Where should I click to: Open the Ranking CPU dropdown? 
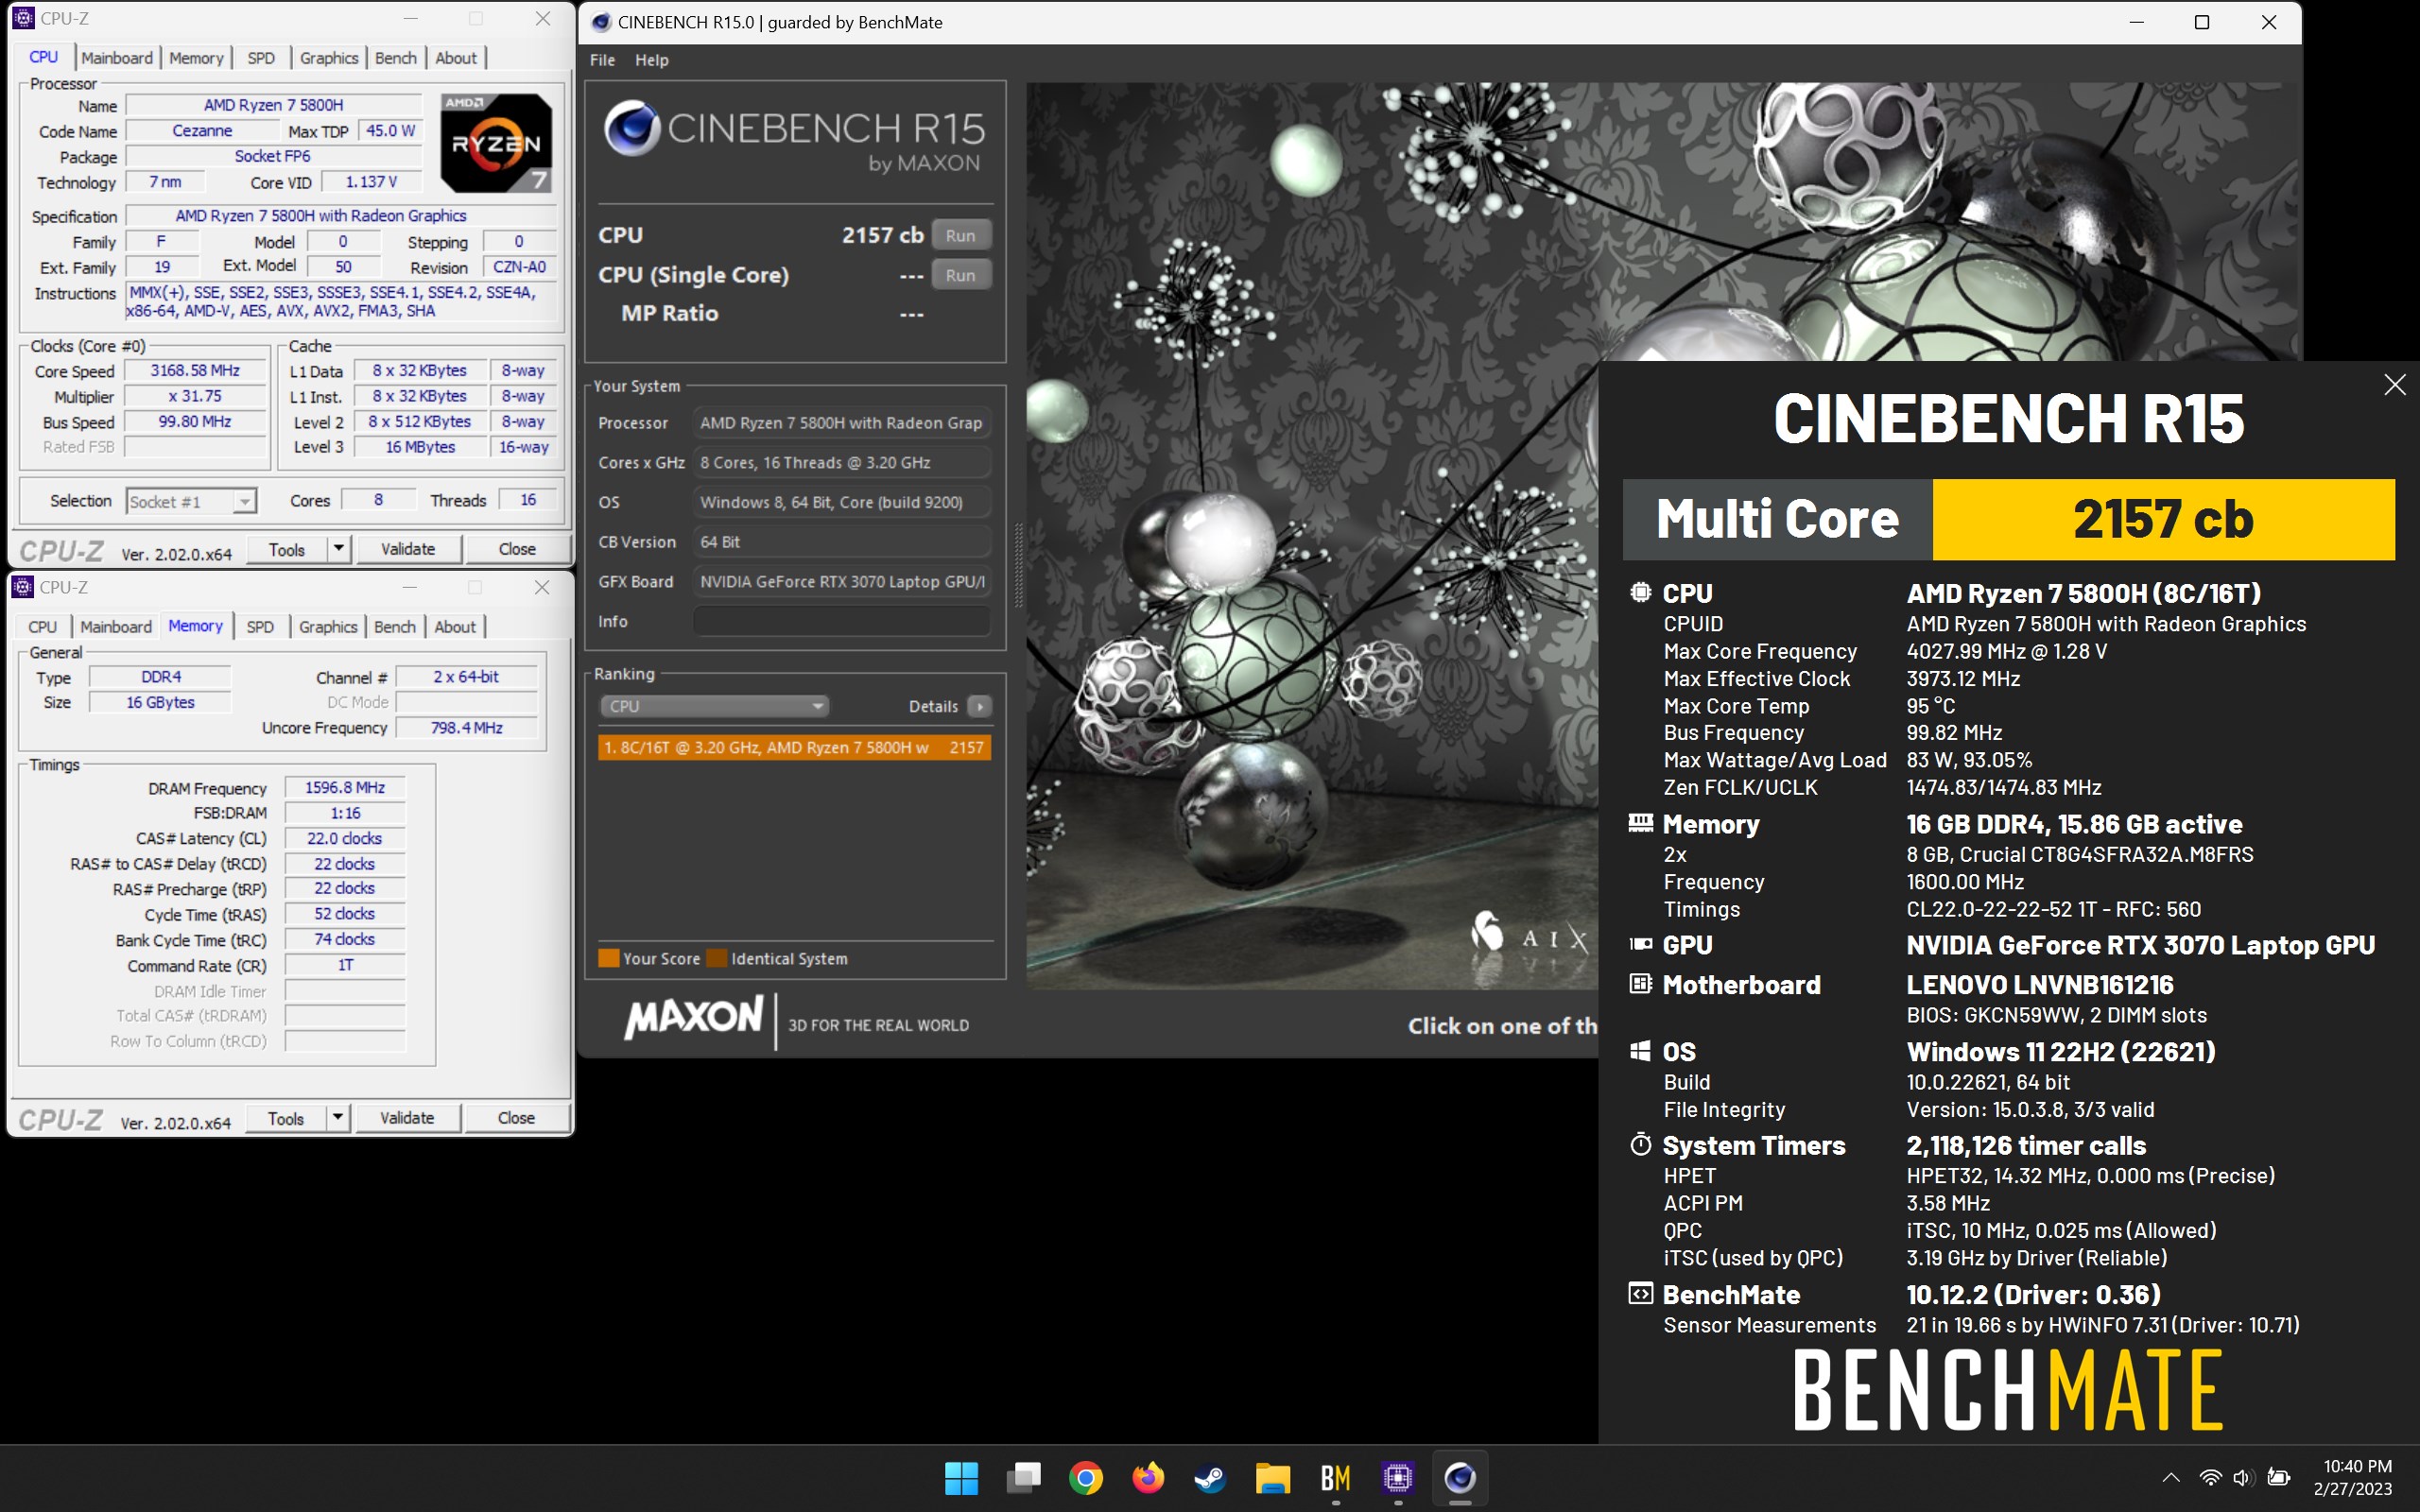click(714, 706)
